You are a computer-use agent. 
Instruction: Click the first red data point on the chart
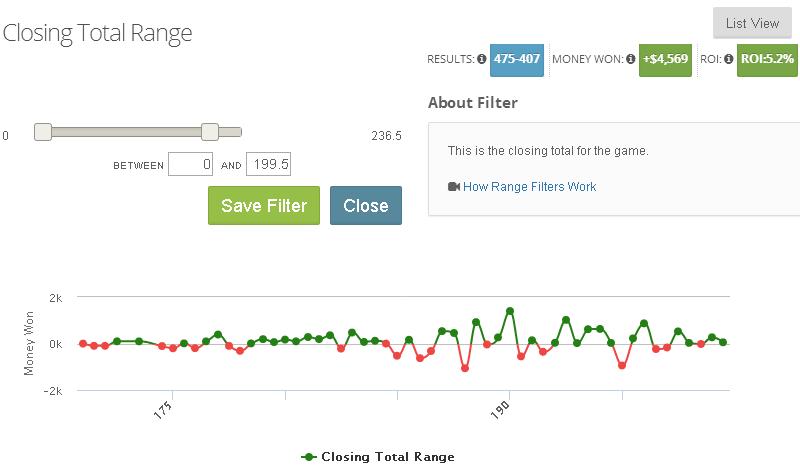click(x=83, y=343)
